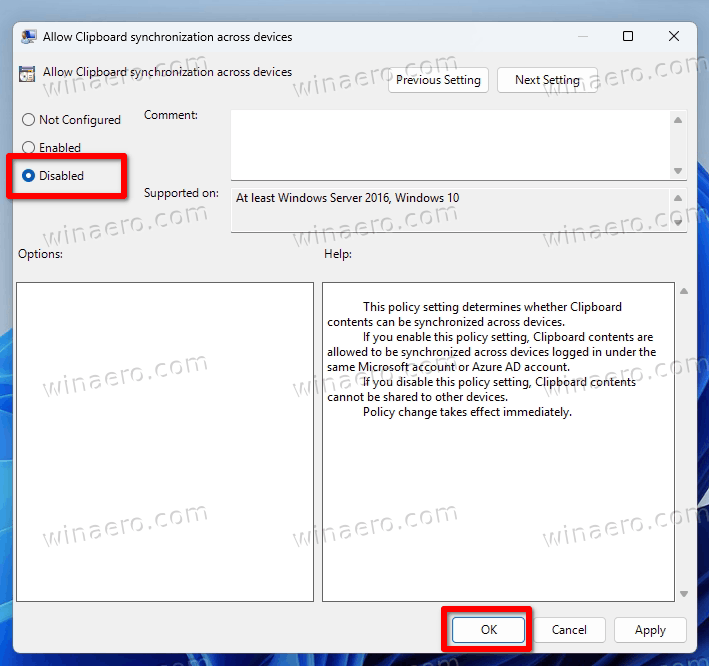Click the Help pane scroll up arrow
The image size is (709, 666).
point(684,291)
